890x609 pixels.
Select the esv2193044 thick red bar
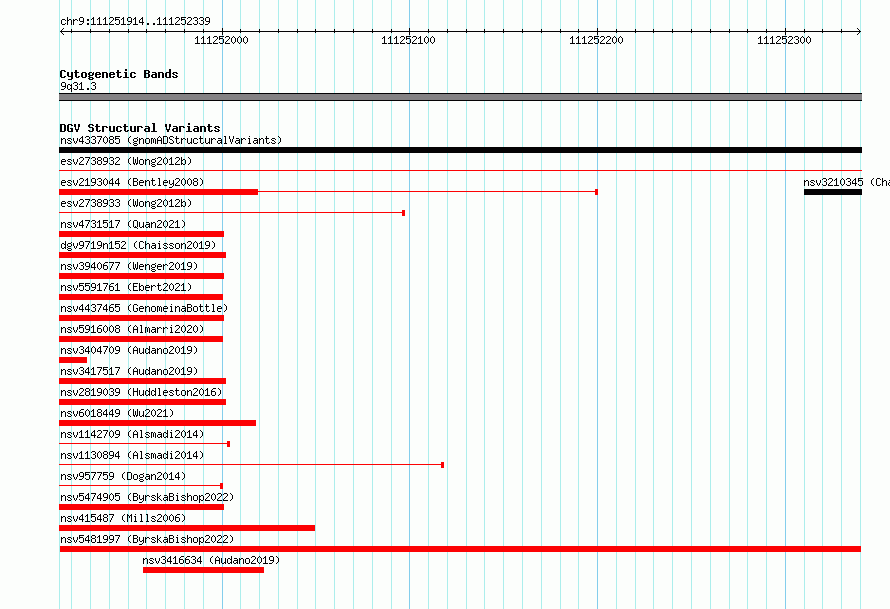[x=158, y=192]
